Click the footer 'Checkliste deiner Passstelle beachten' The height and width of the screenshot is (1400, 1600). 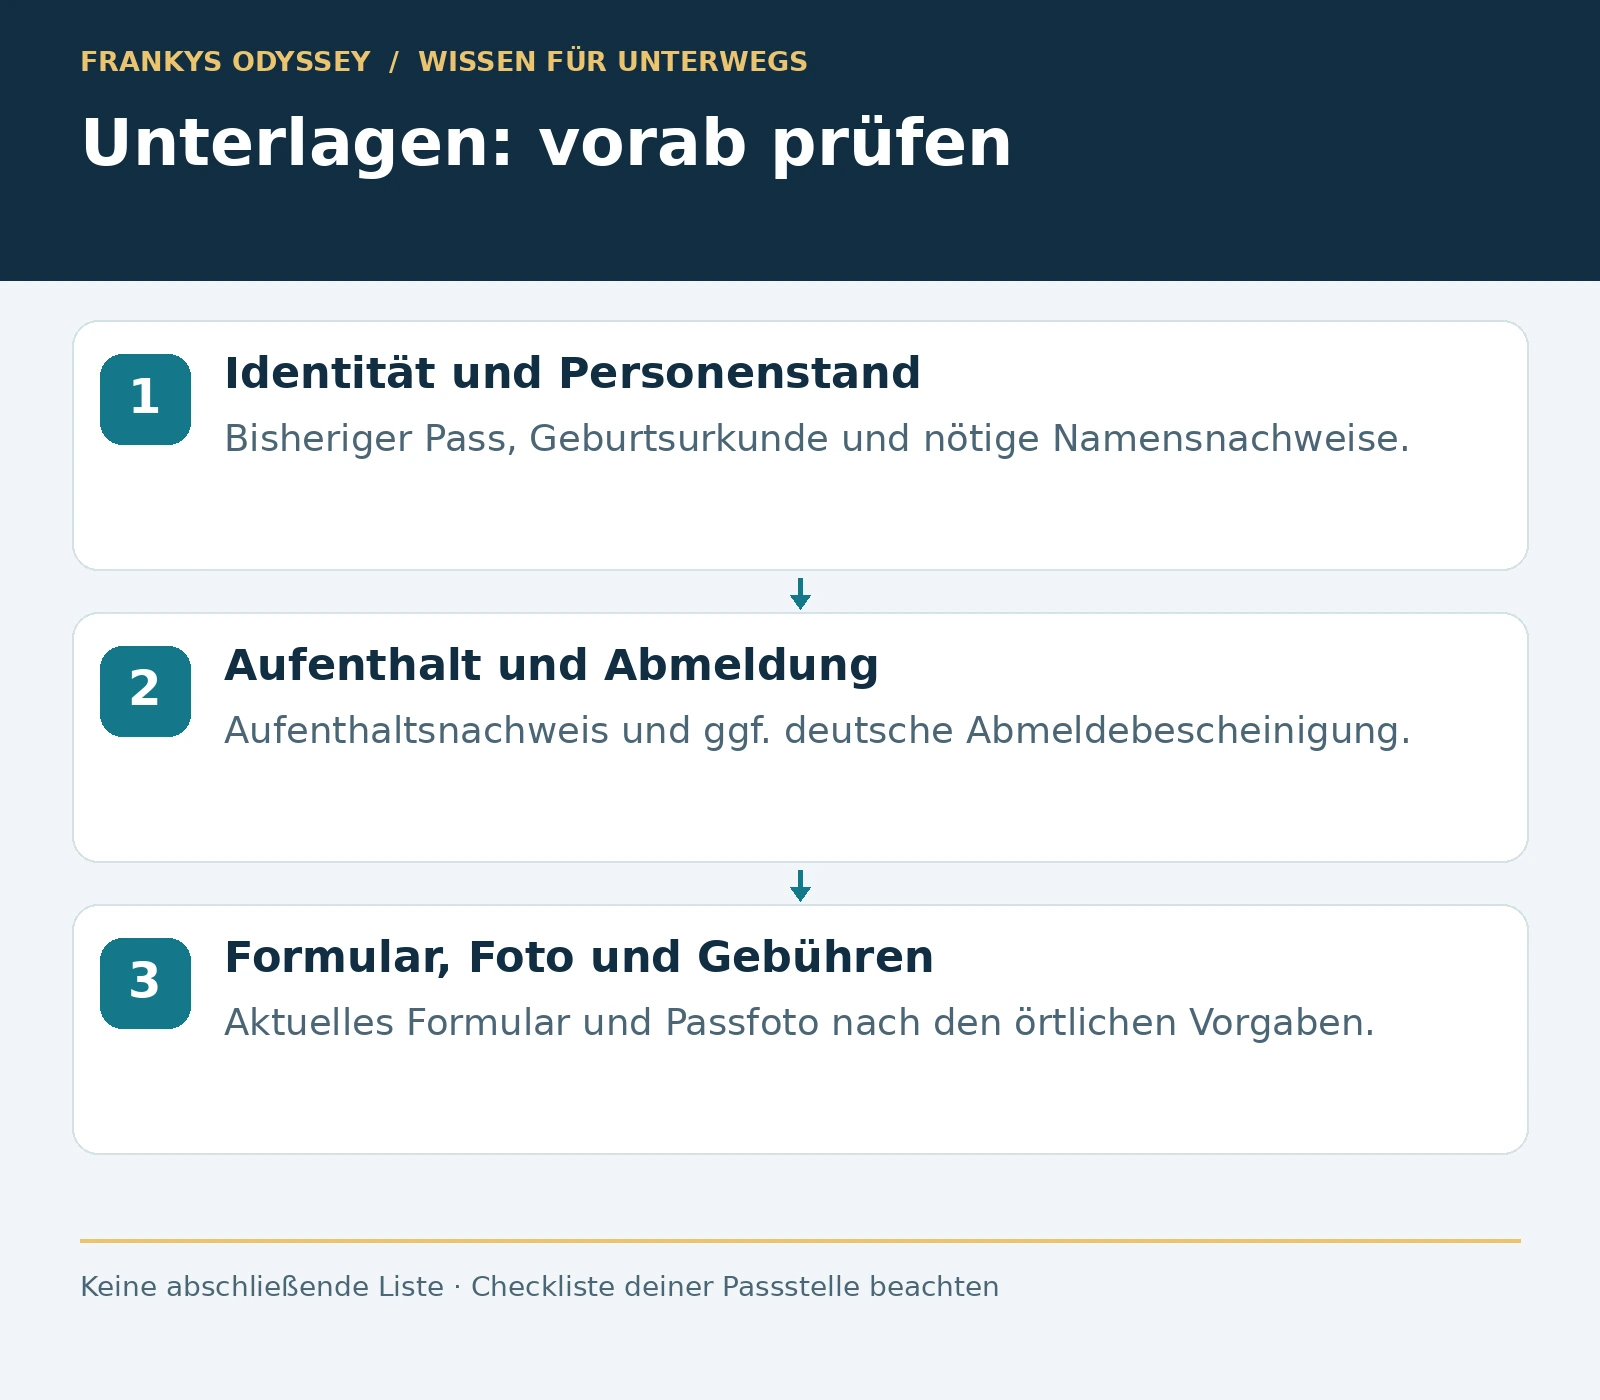pos(735,1287)
